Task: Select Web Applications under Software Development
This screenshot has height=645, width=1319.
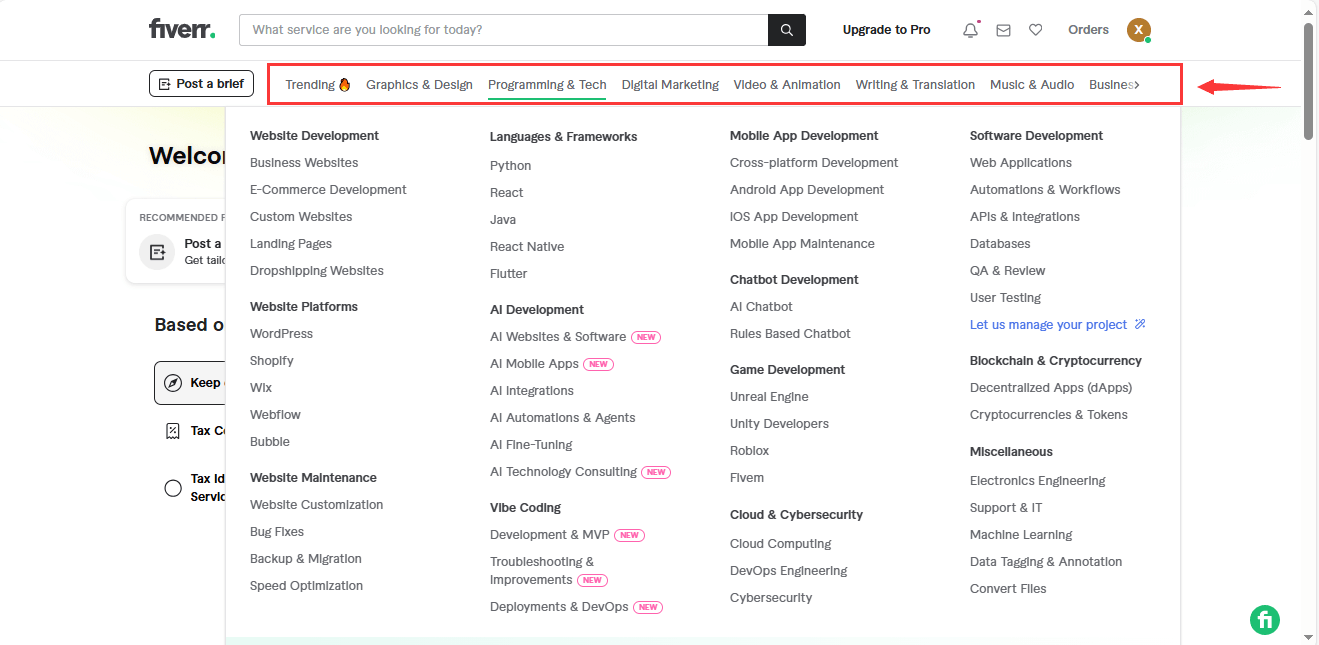Action: pos(1021,163)
